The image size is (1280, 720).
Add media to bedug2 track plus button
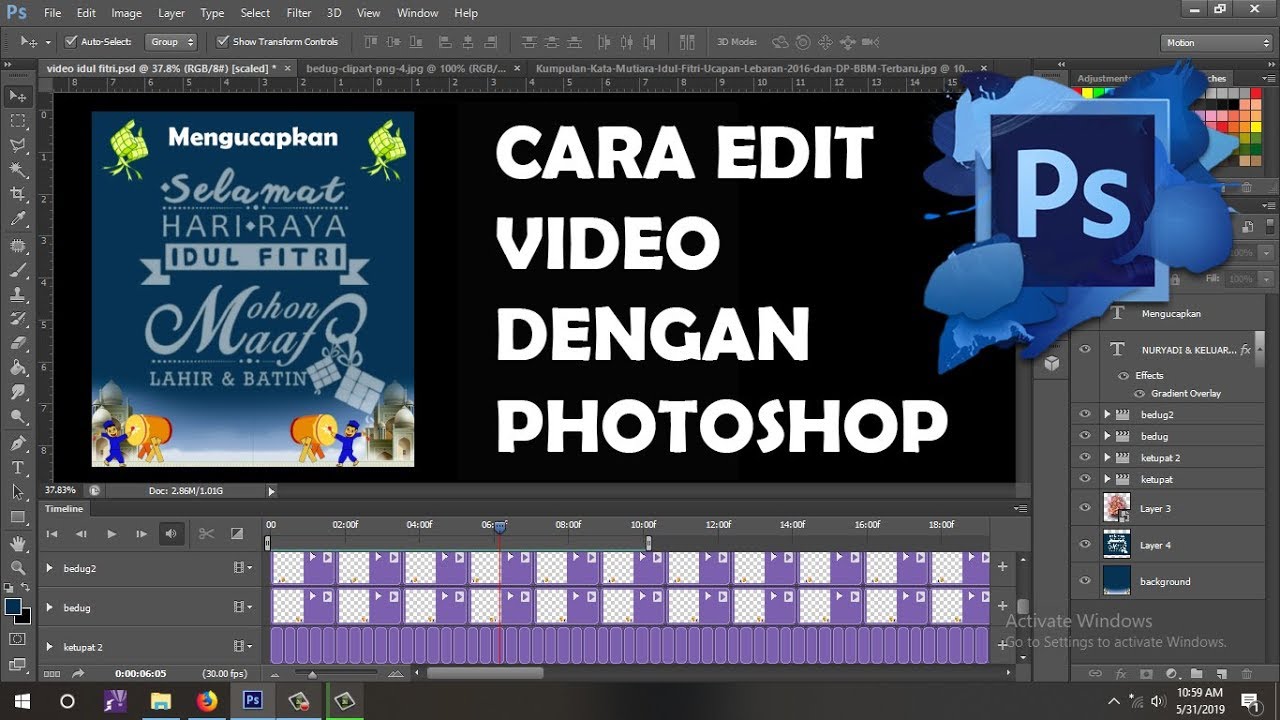click(1003, 567)
